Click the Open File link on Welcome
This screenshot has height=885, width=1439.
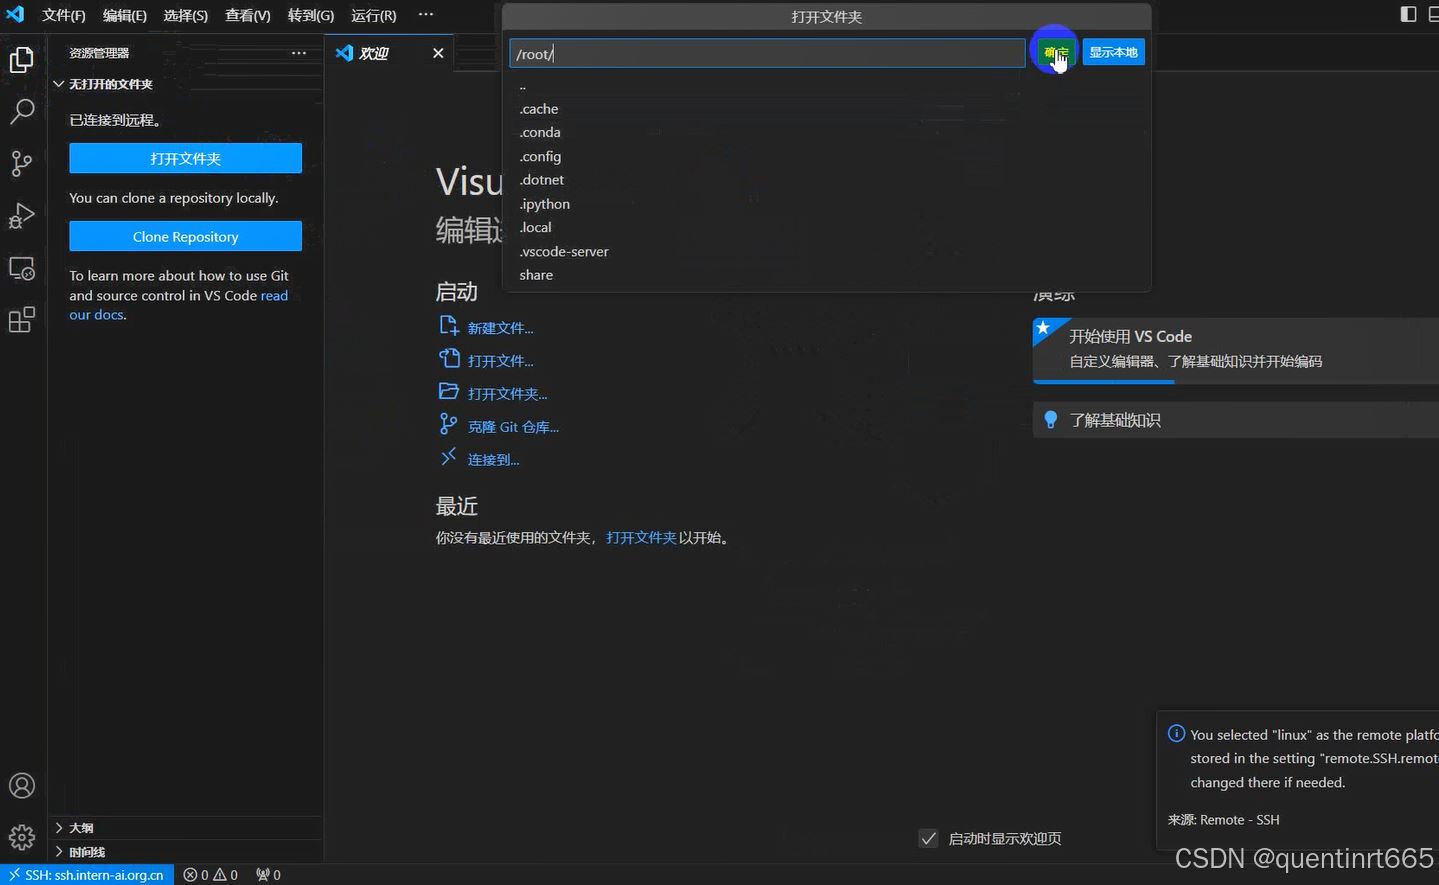coord(500,361)
